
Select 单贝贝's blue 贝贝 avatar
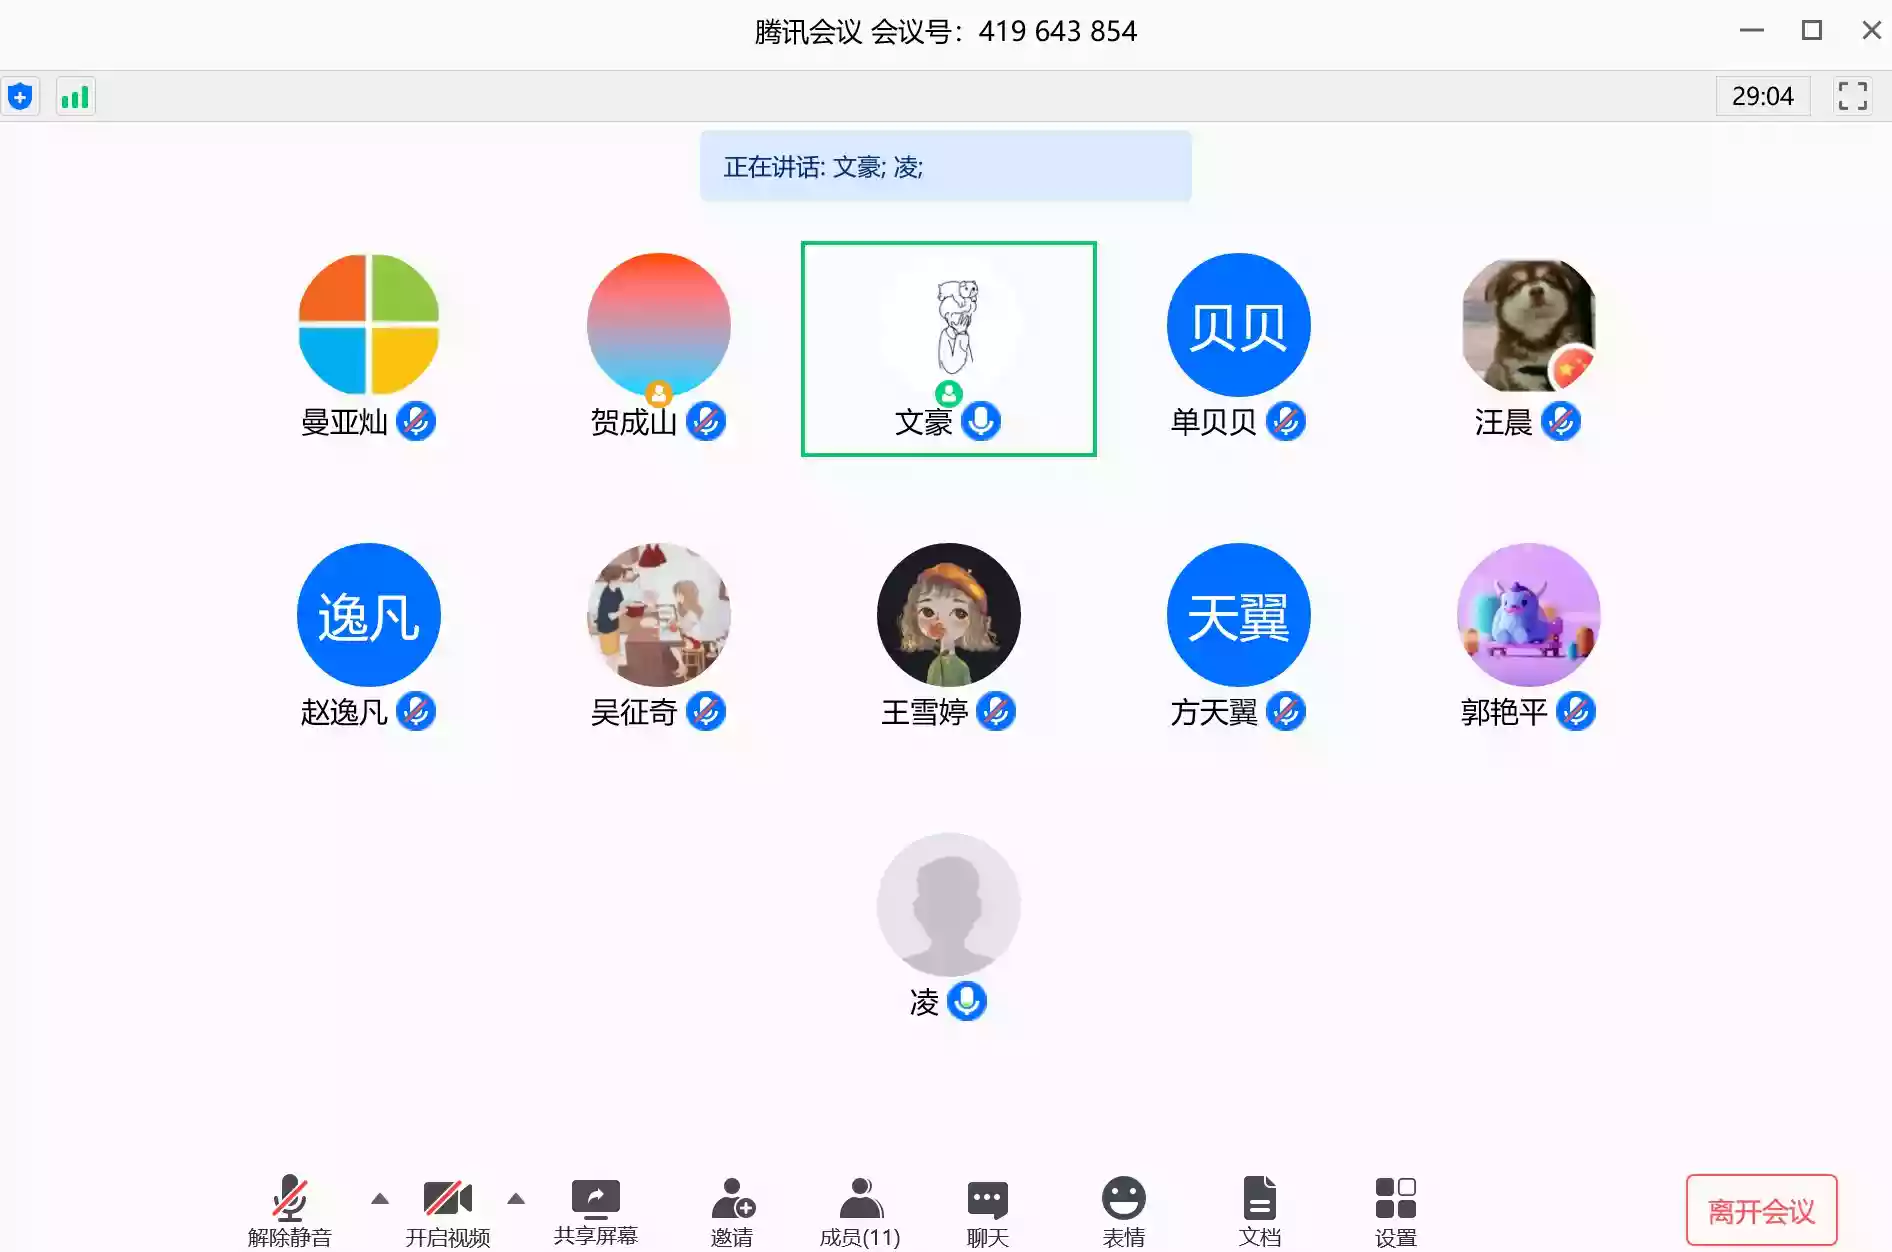(x=1239, y=325)
